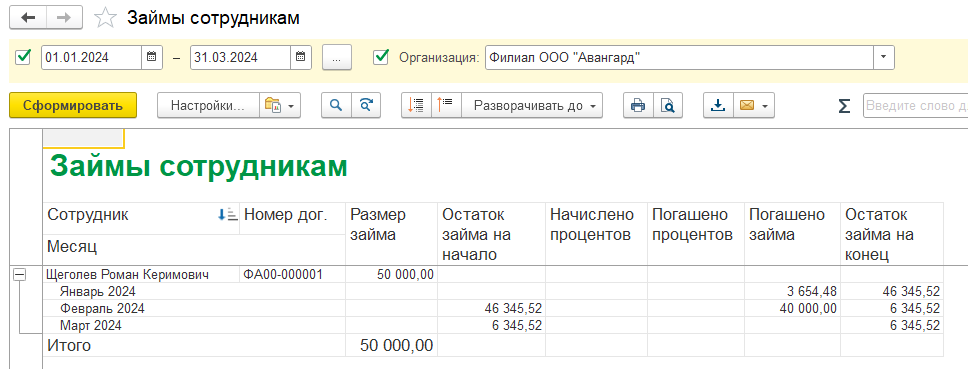Open print preview icon
The image size is (968, 369).
[x=668, y=106]
